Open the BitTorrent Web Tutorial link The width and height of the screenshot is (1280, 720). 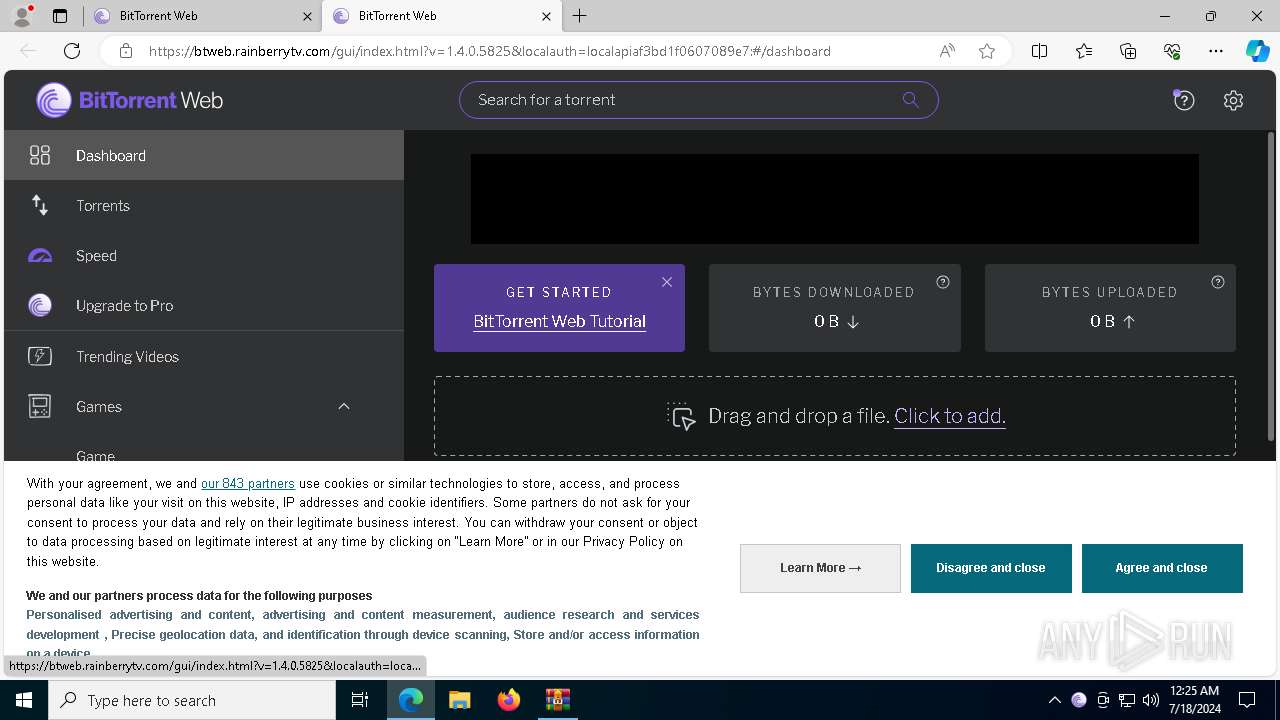coord(559,321)
